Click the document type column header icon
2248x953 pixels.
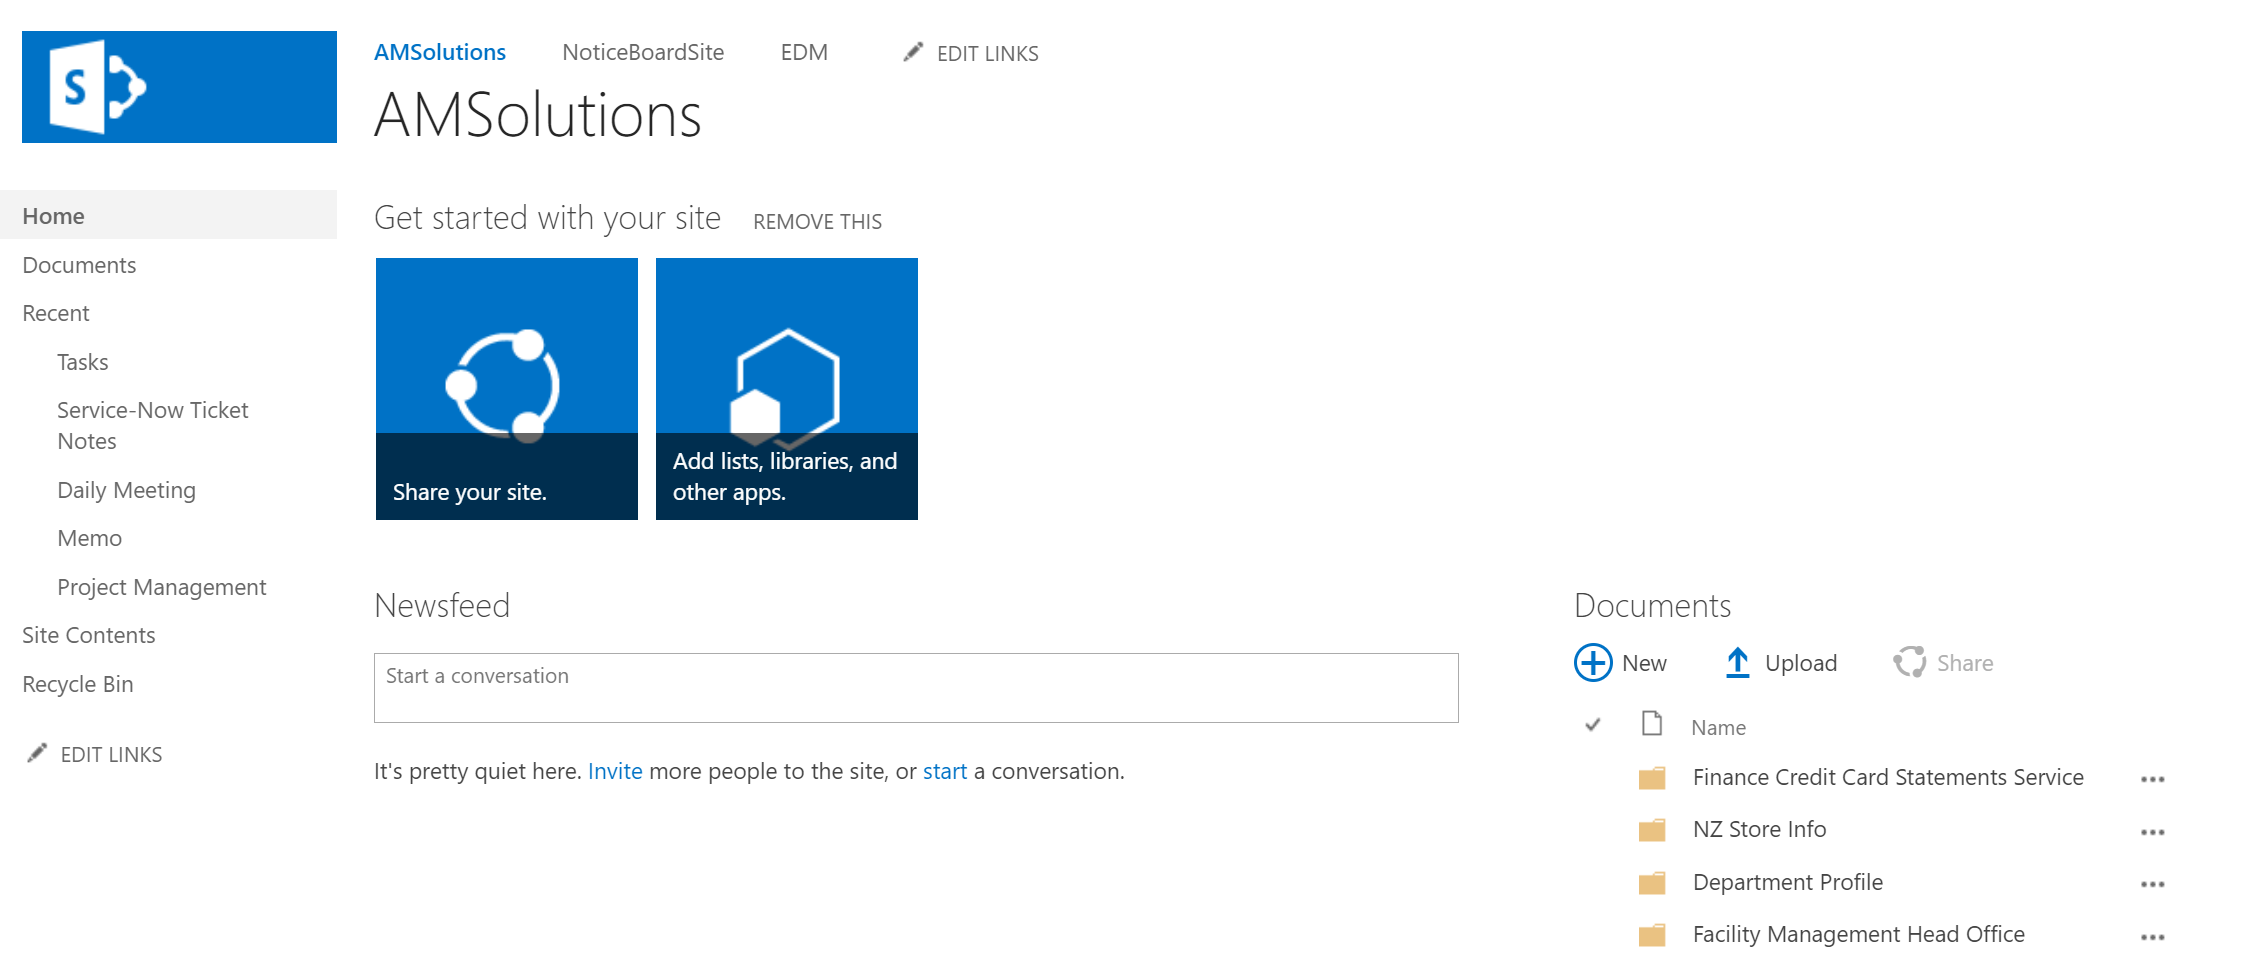(x=1652, y=723)
